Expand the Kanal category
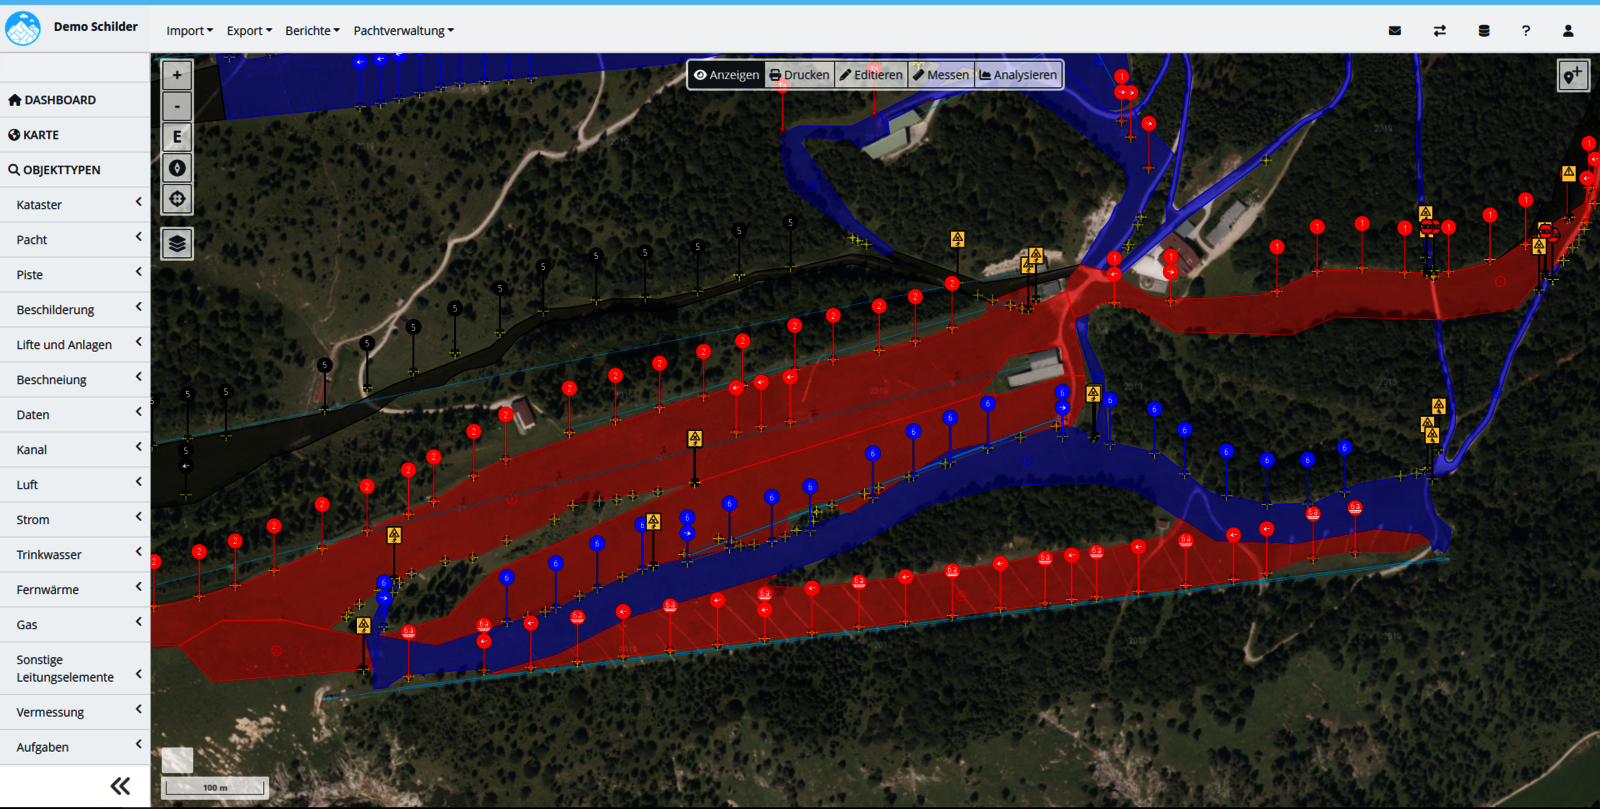Viewport: 1600px width, 809px height. [75, 450]
